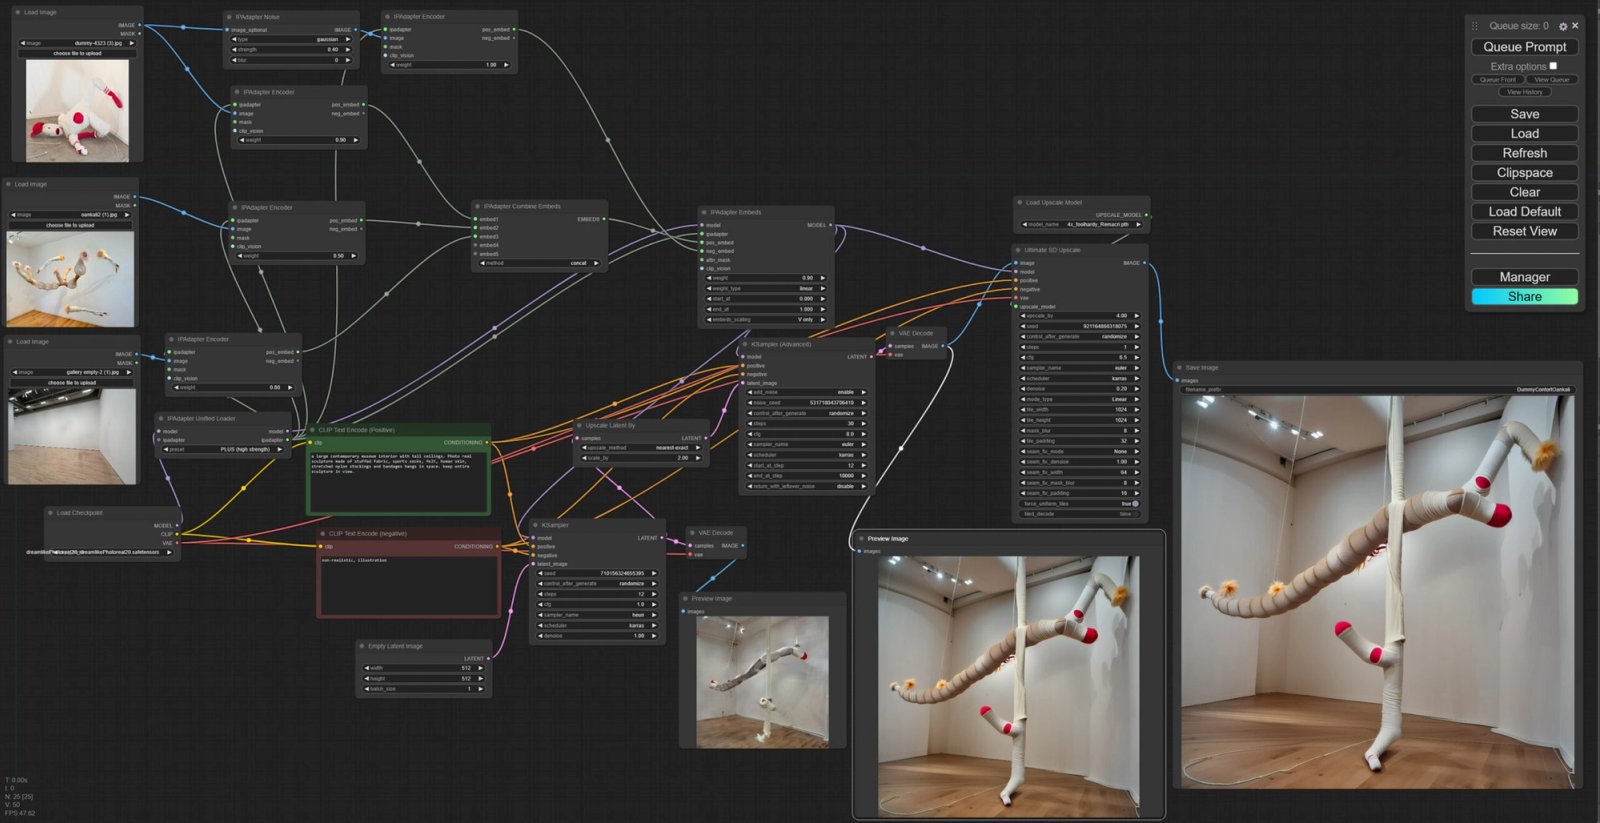The height and width of the screenshot is (823, 1600).
Task: Click the Queue Front button
Action: pos(1498,79)
